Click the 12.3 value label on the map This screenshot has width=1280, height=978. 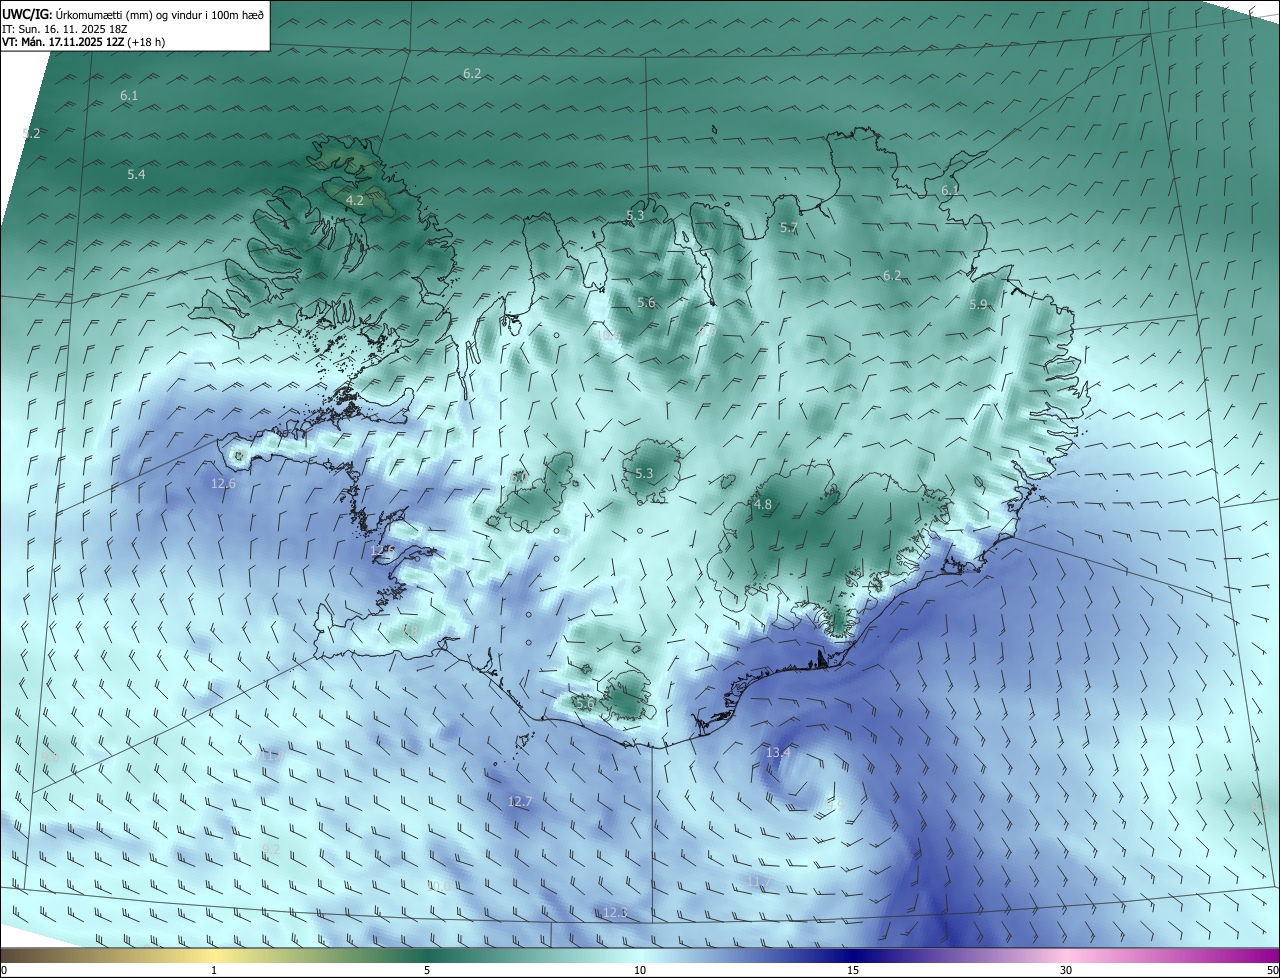pos(615,913)
